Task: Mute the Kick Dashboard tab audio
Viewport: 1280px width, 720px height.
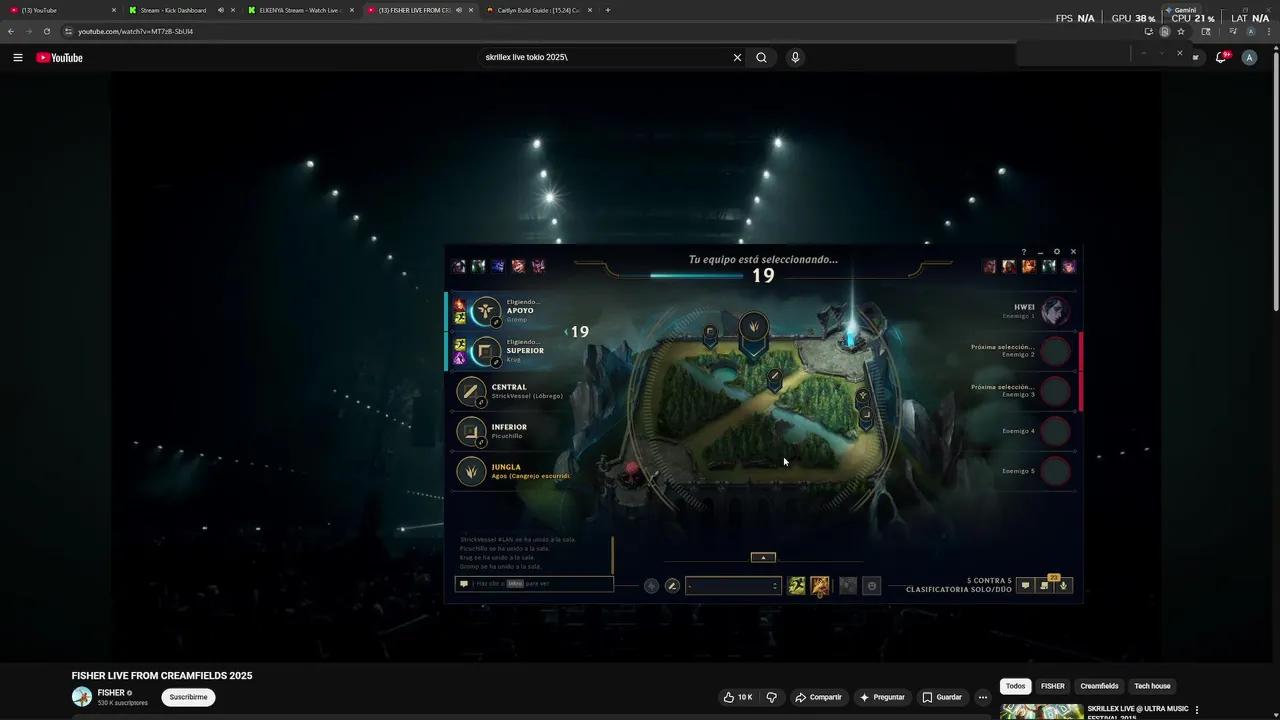Action: click(220, 10)
